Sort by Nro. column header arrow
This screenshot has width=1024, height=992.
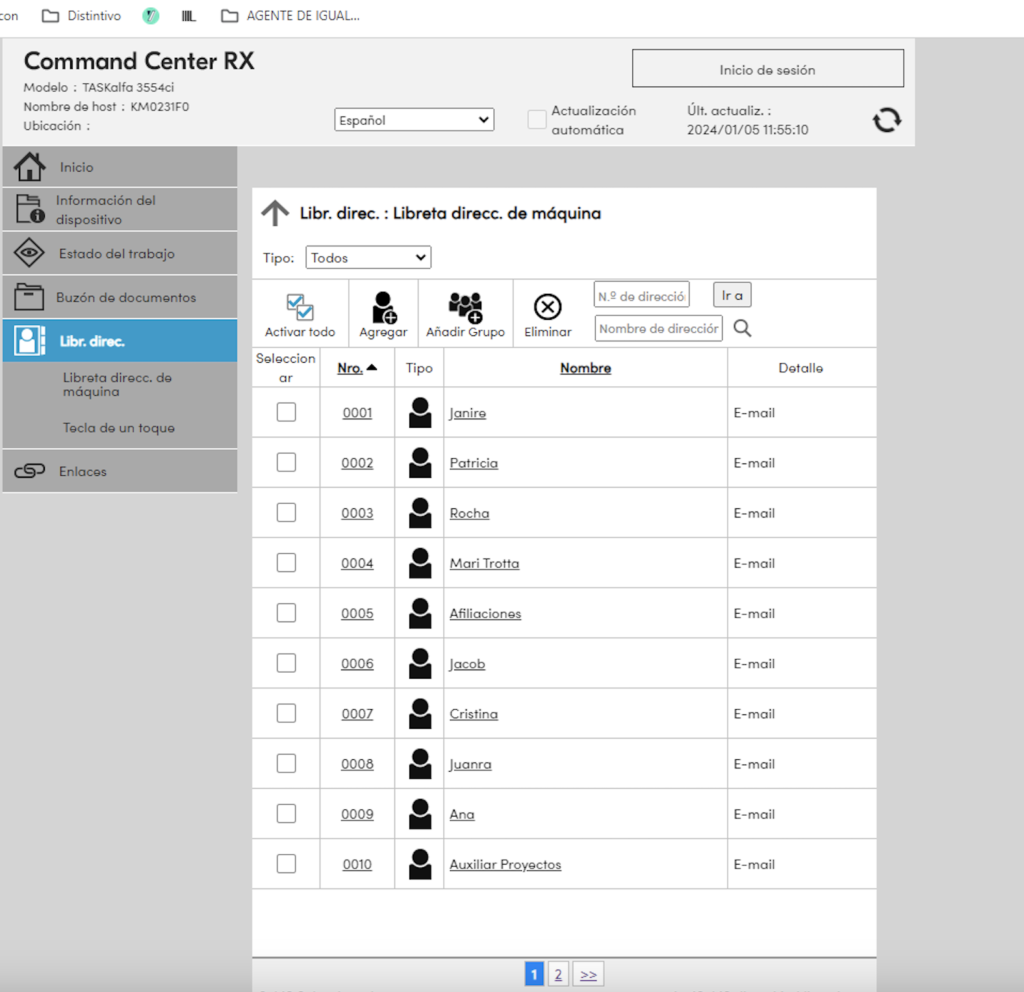point(372,368)
